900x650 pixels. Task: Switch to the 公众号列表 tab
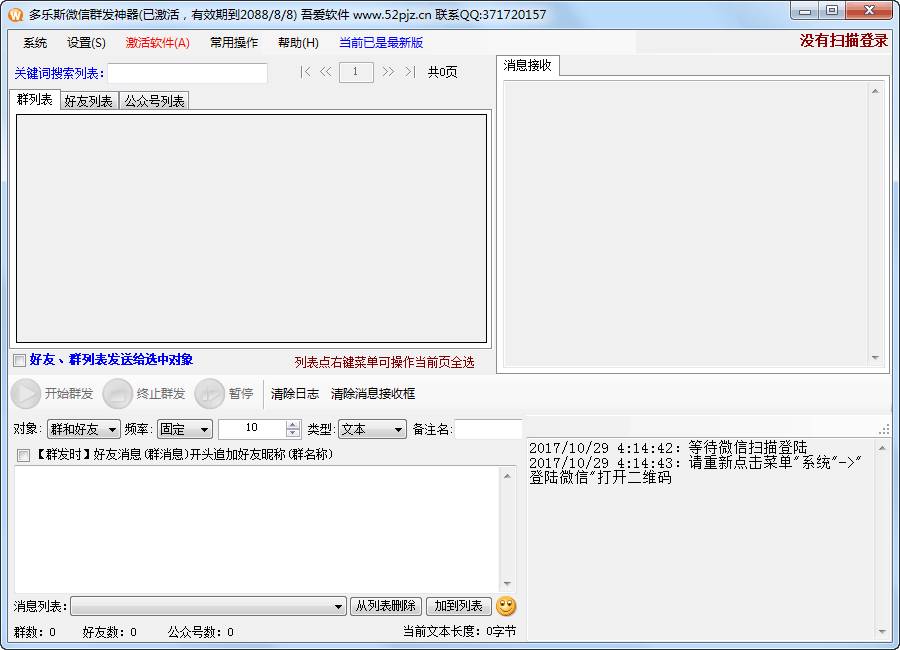154,101
